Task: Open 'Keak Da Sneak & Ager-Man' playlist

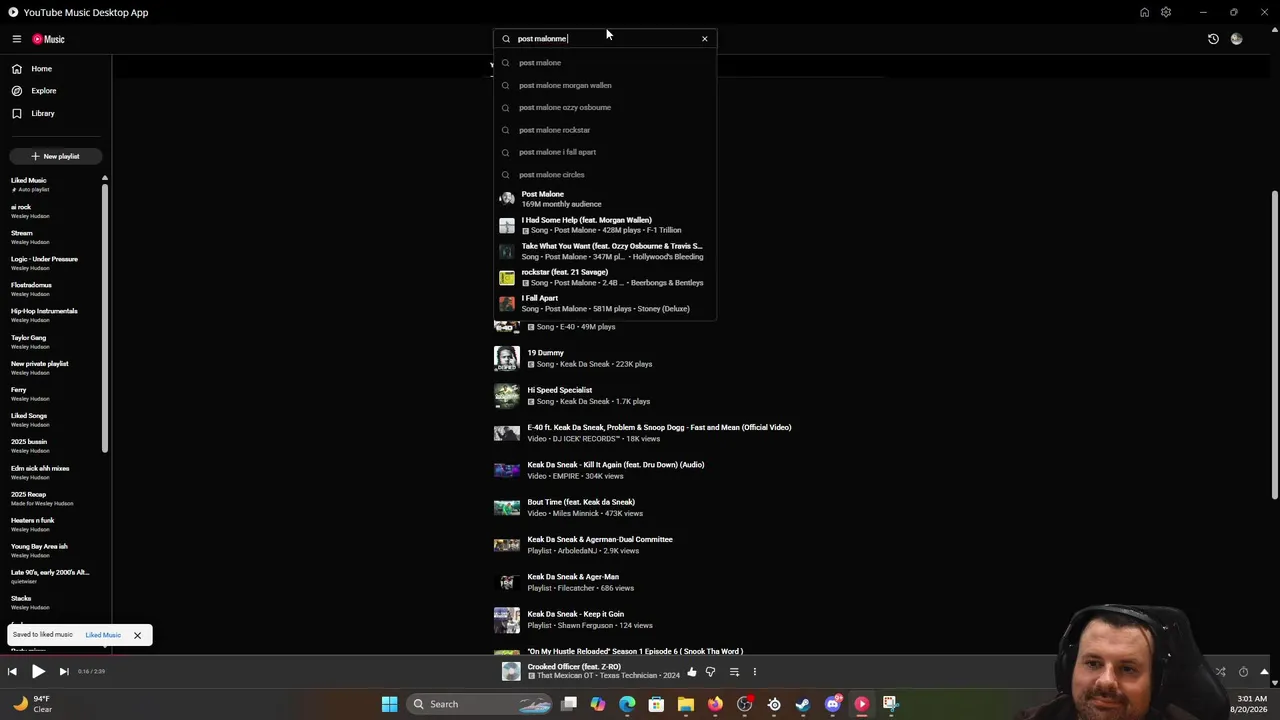Action: coord(573,577)
